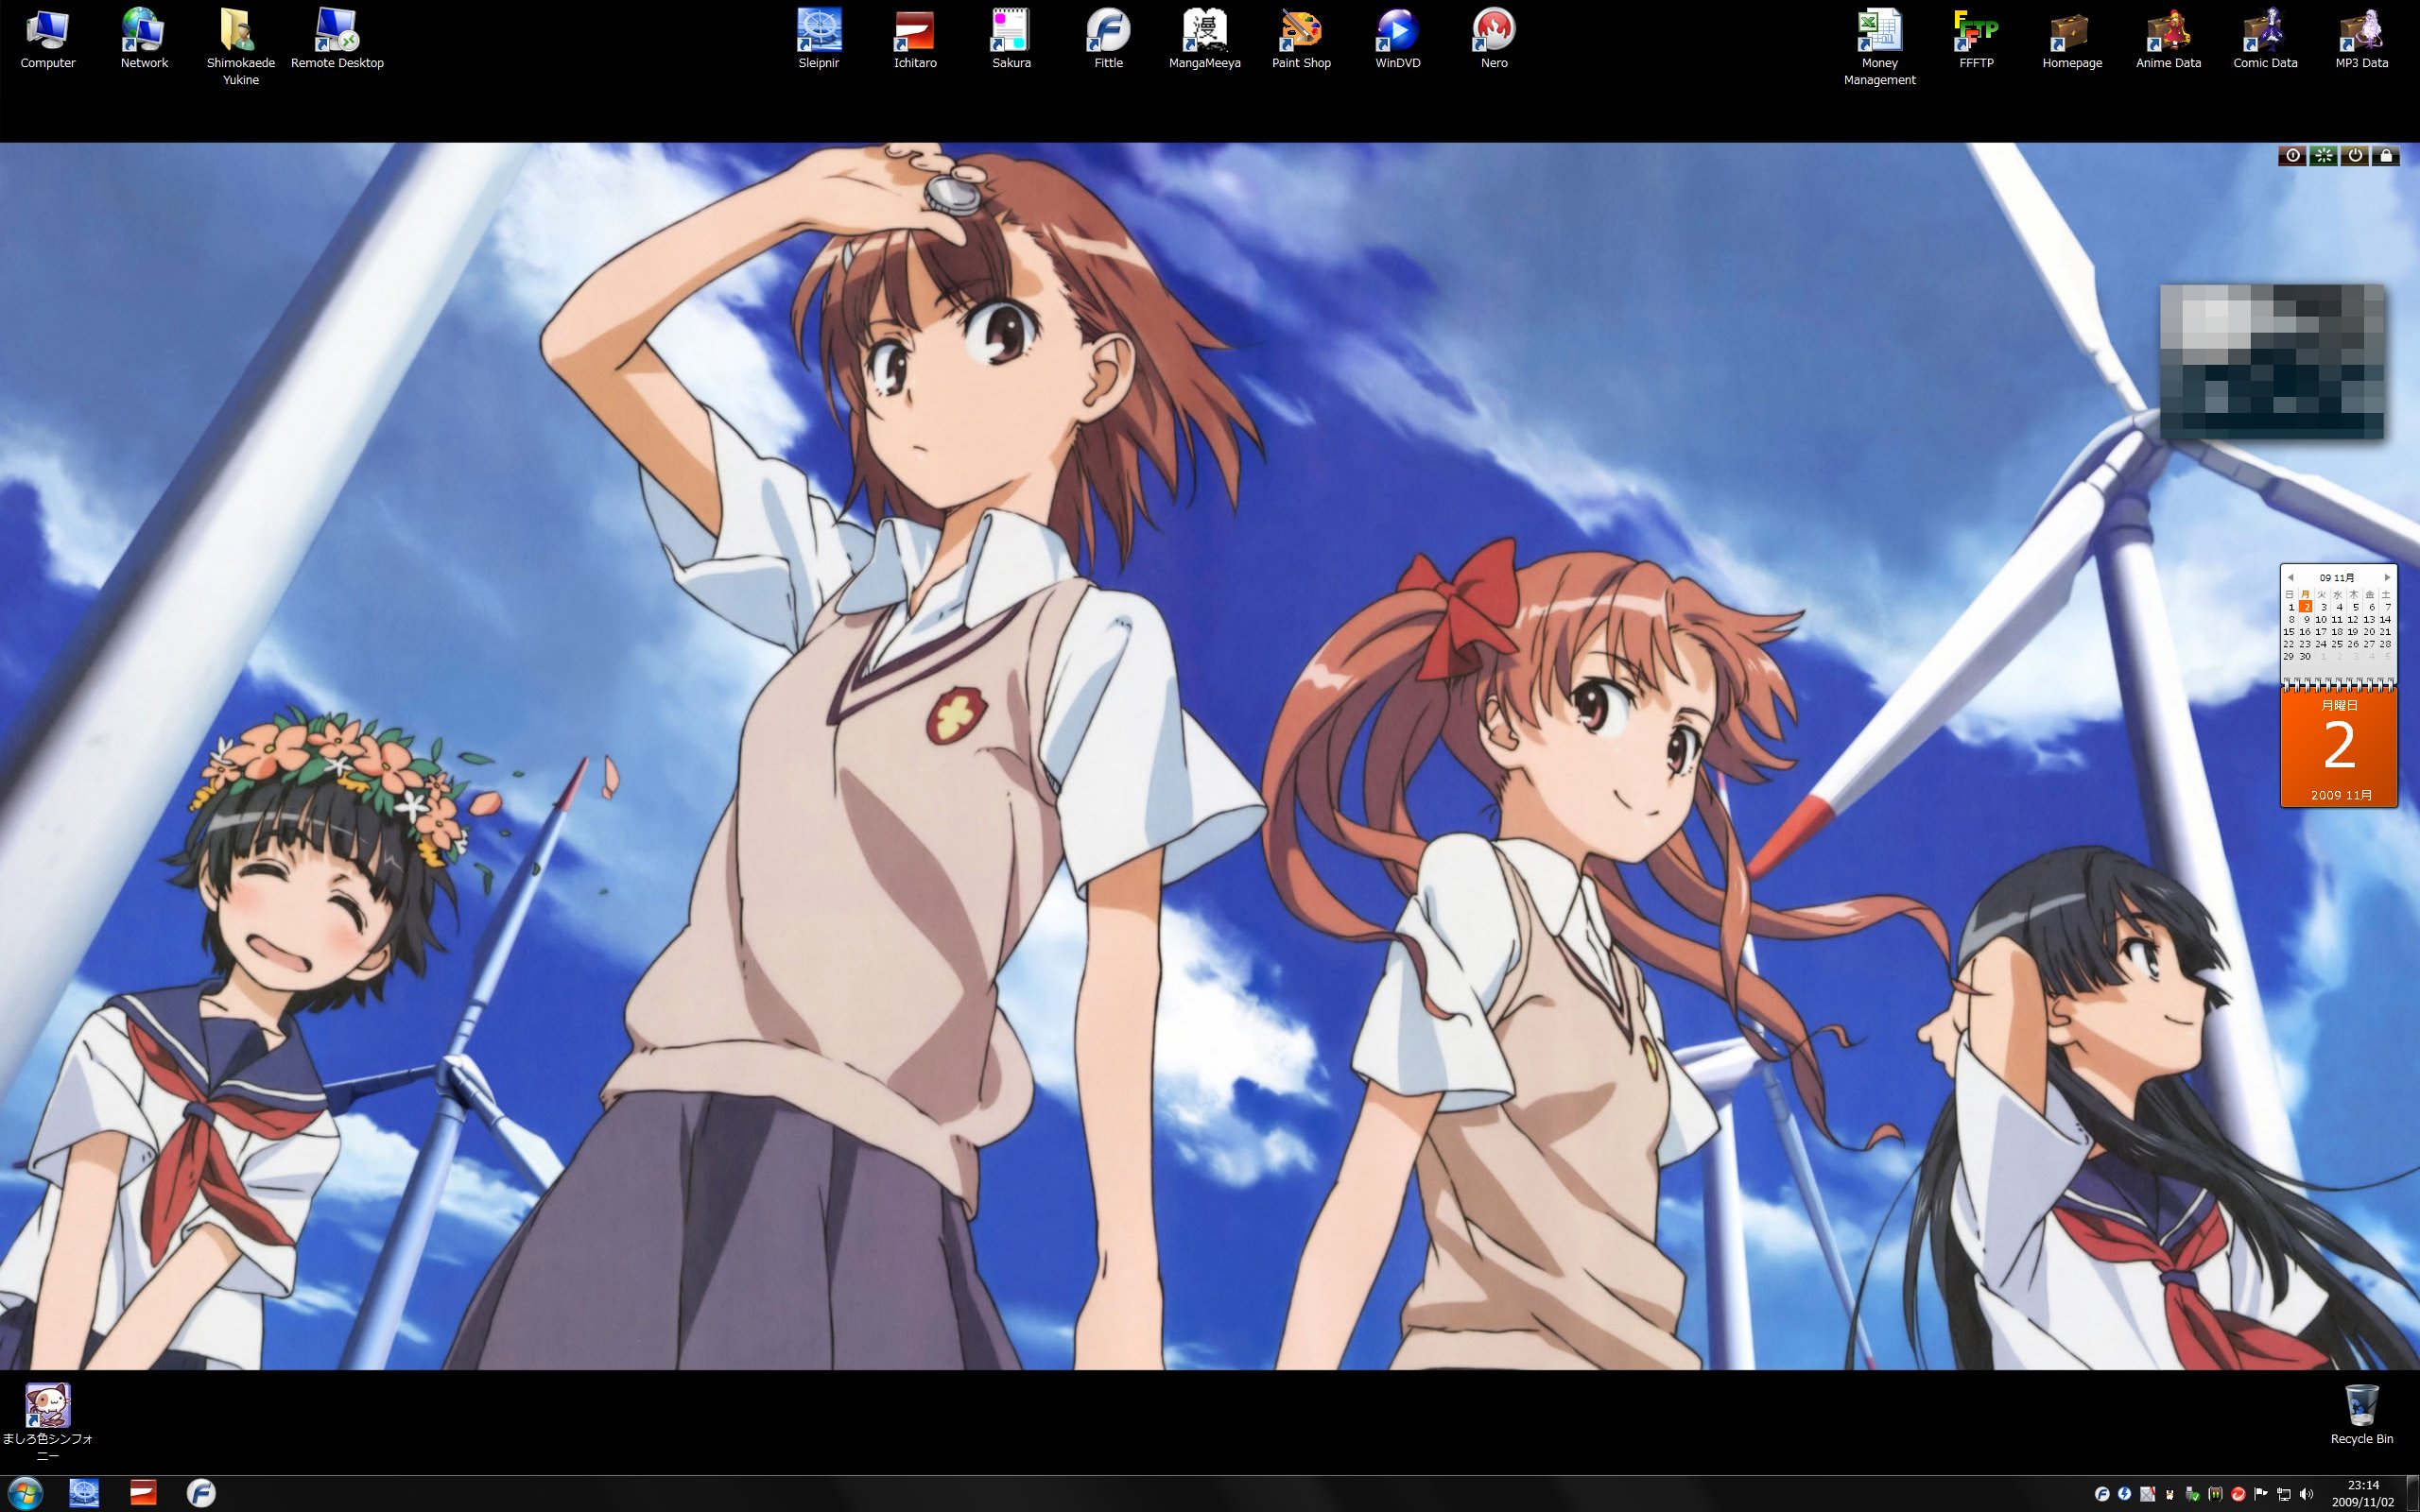2420x1512 pixels.
Task: Click the large orange day 2 calendar page
Action: point(2339,747)
